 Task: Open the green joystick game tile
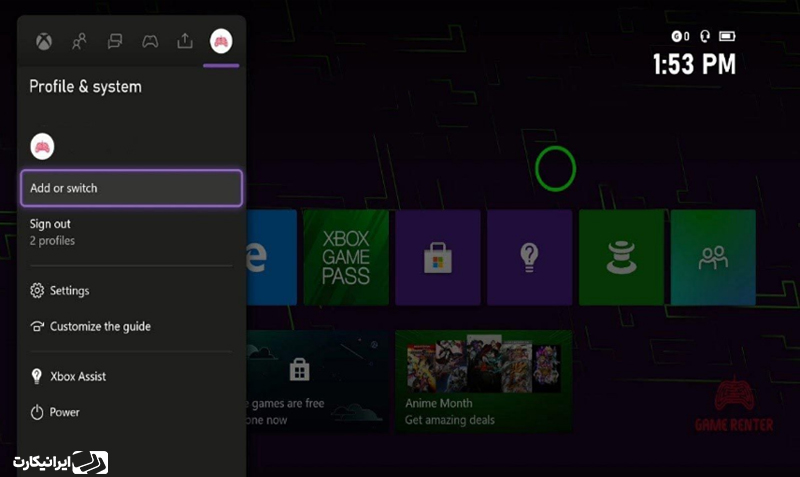click(x=621, y=257)
